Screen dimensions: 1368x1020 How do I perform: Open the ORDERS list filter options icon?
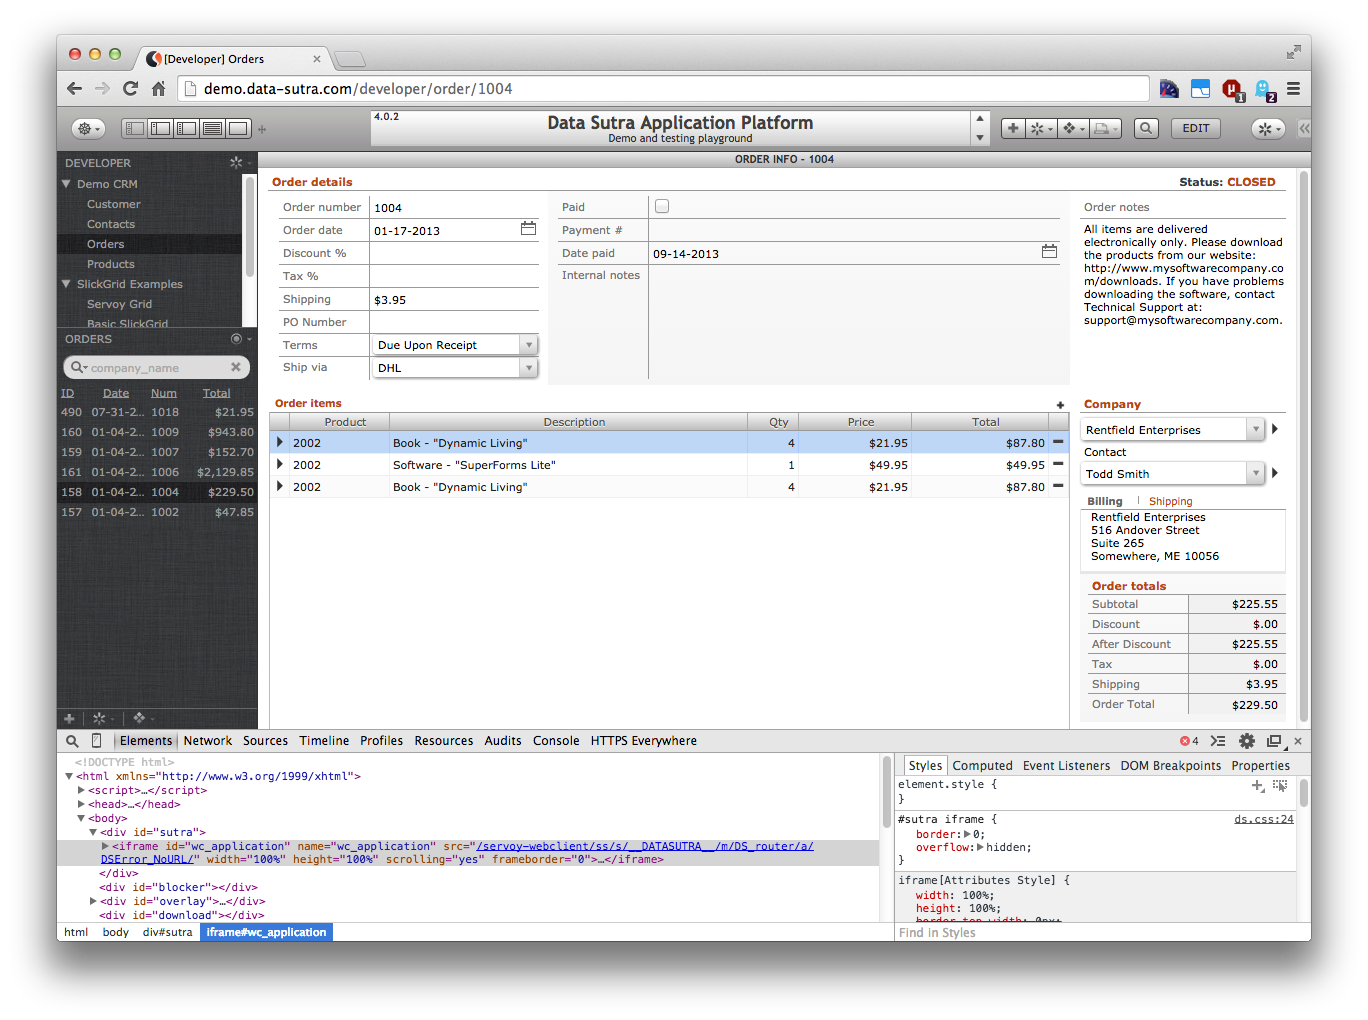click(x=239, y=339)
